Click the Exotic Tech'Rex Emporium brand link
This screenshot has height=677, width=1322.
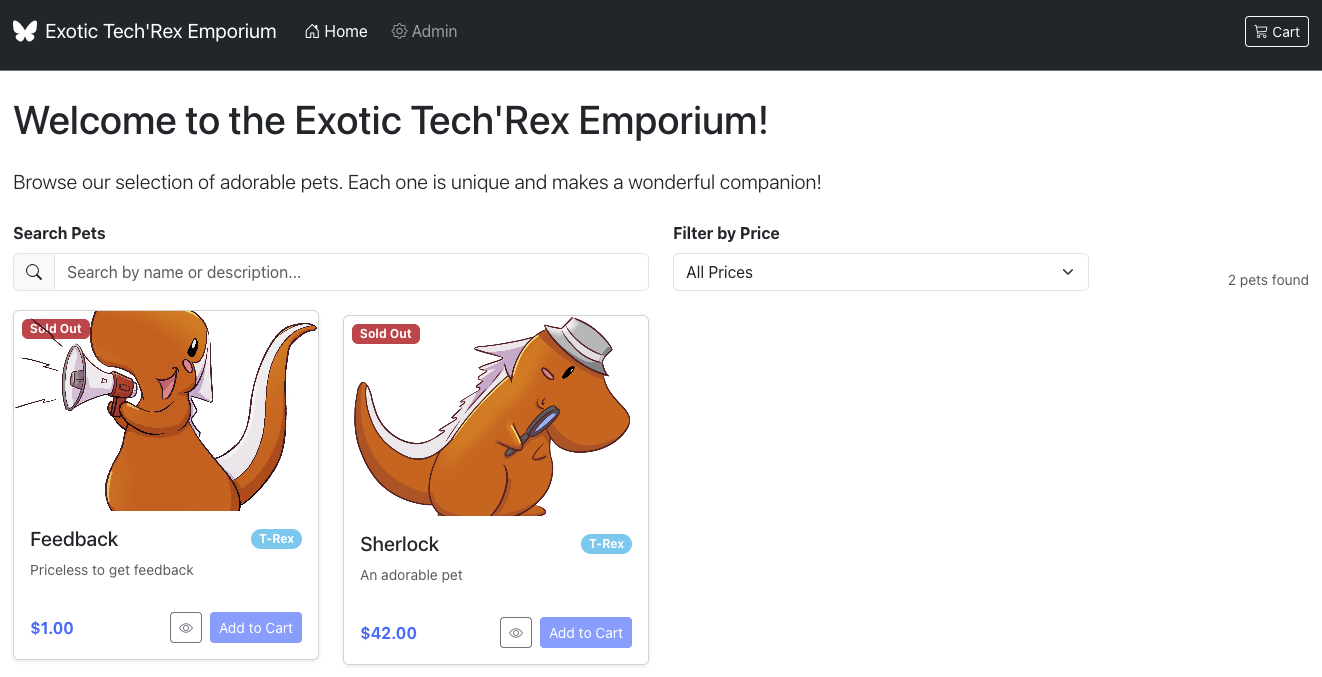(161, 32)
